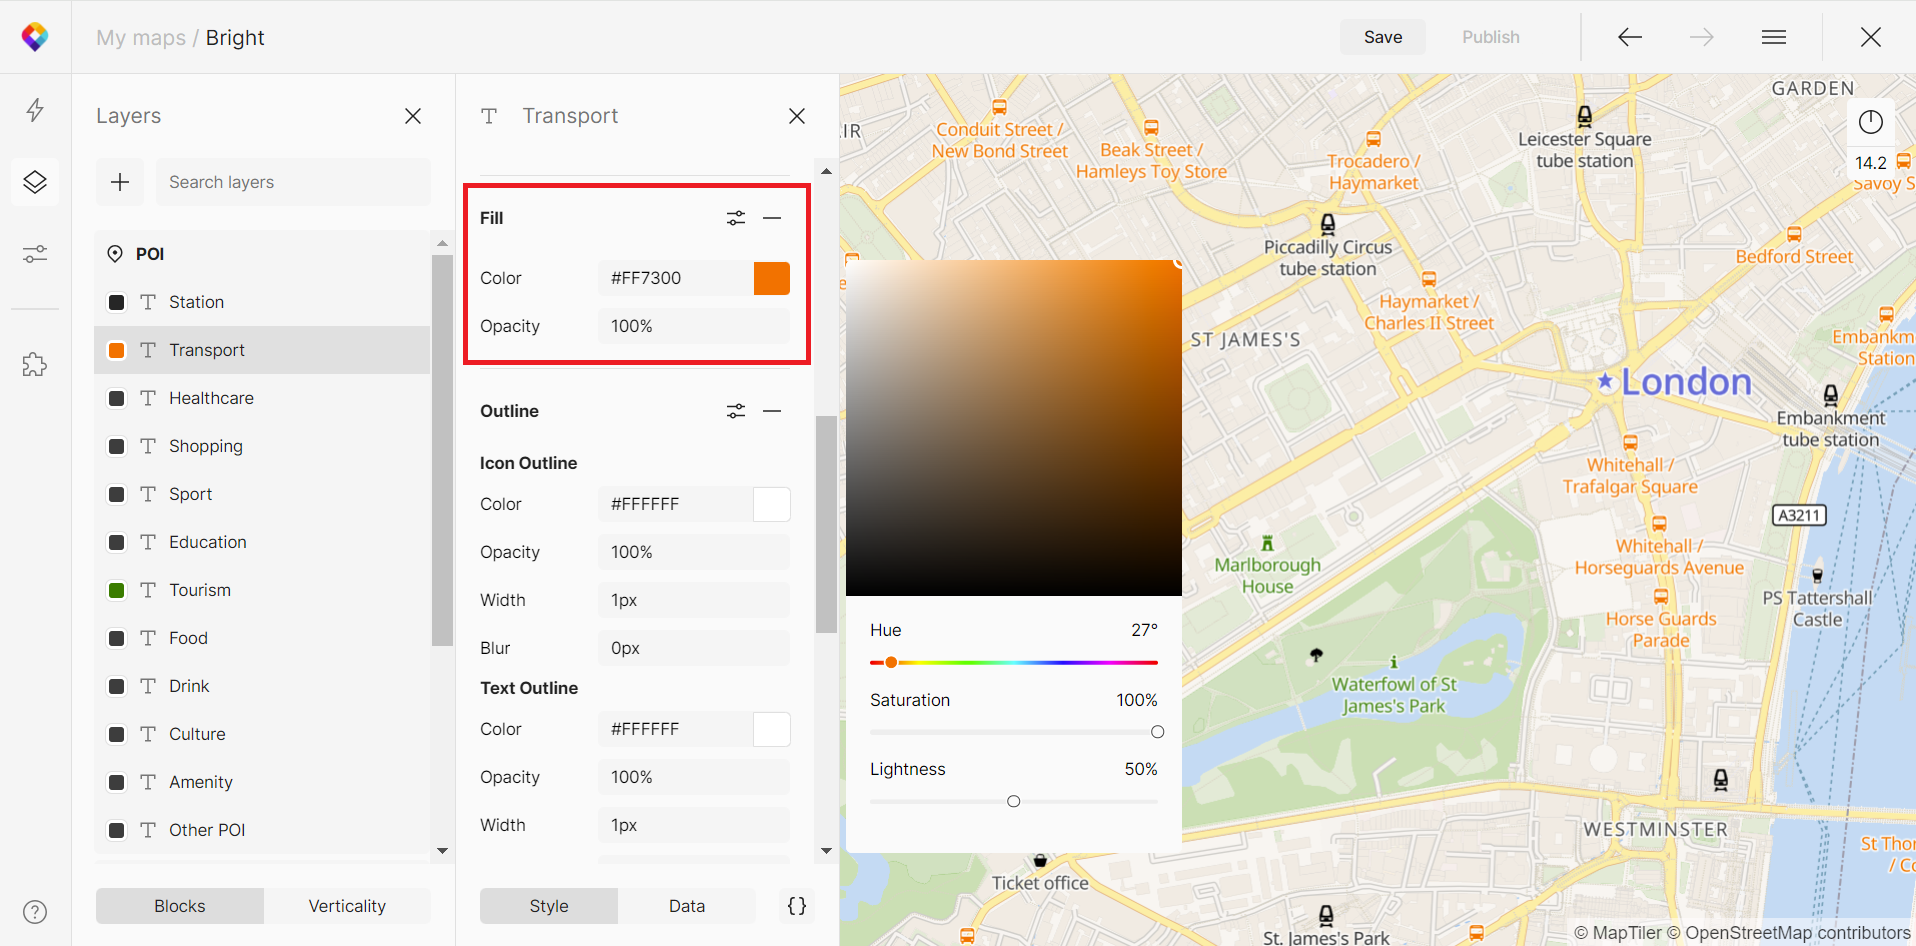1916x946 pixels.
Task: Collapse the Fill section with minus
Action: pos(772,218)
